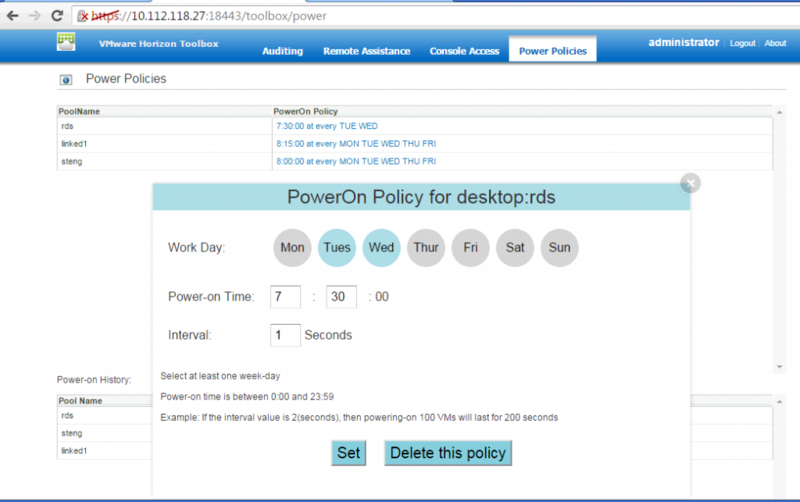Deselect the Tues work day
The width and height of the screenshot is (800, 502).
coord(337,247)
